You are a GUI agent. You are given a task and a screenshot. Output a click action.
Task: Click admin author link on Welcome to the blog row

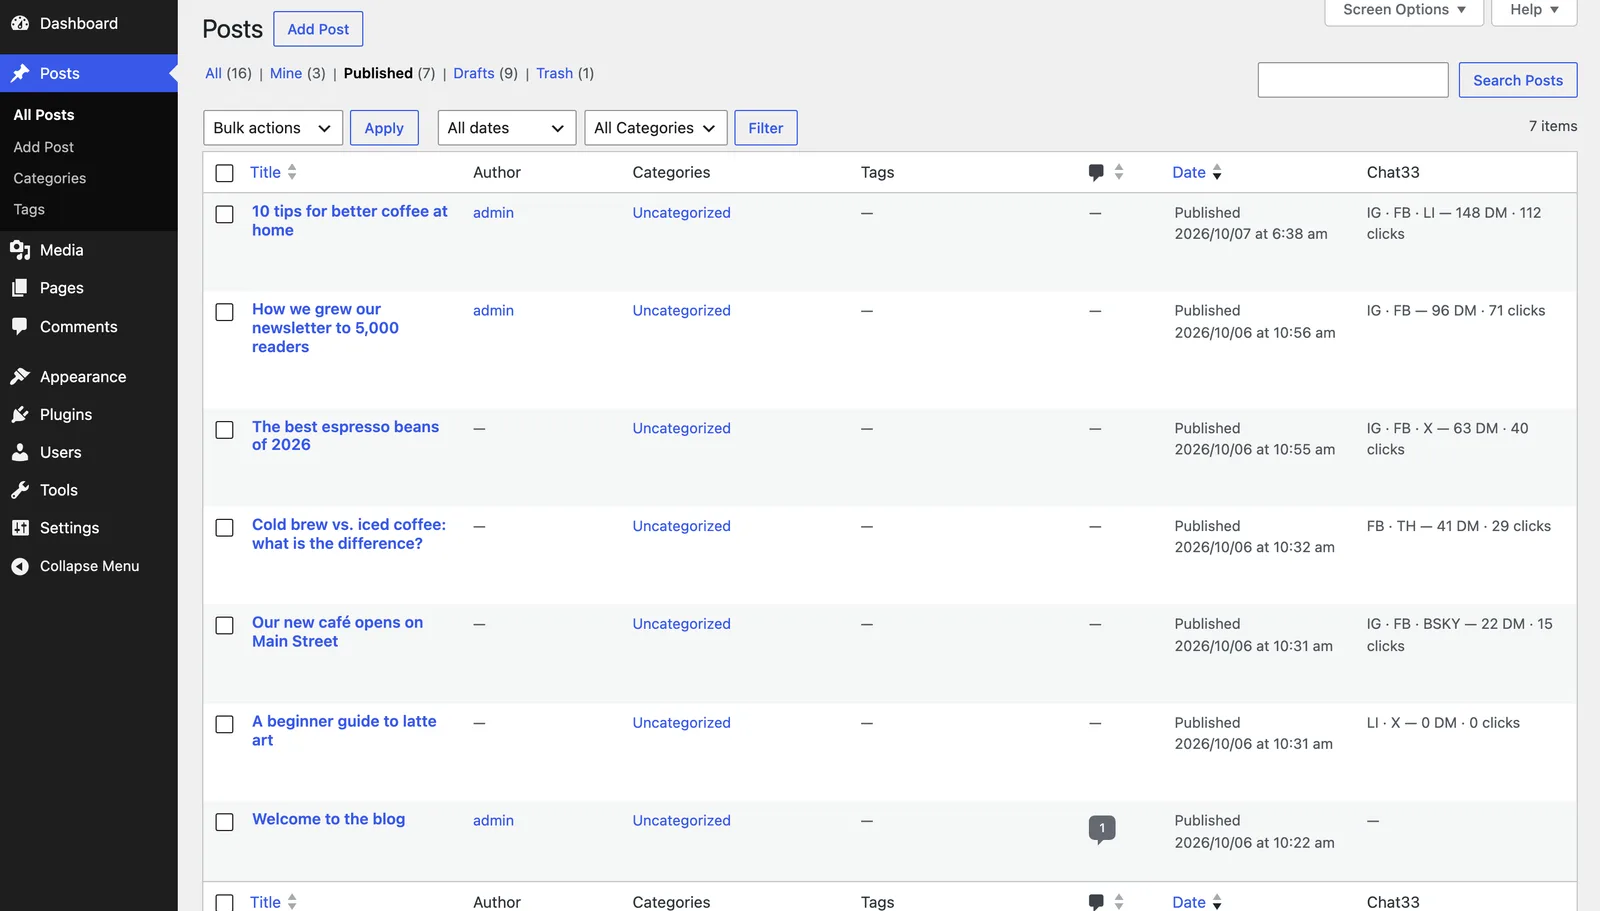click(x=493, y=821)
